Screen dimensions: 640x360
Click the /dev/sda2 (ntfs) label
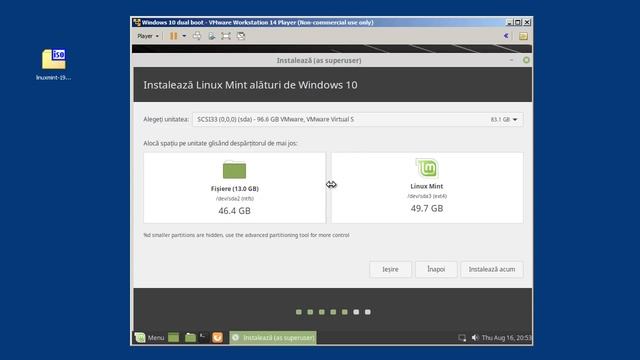click(x=235, y=199)
